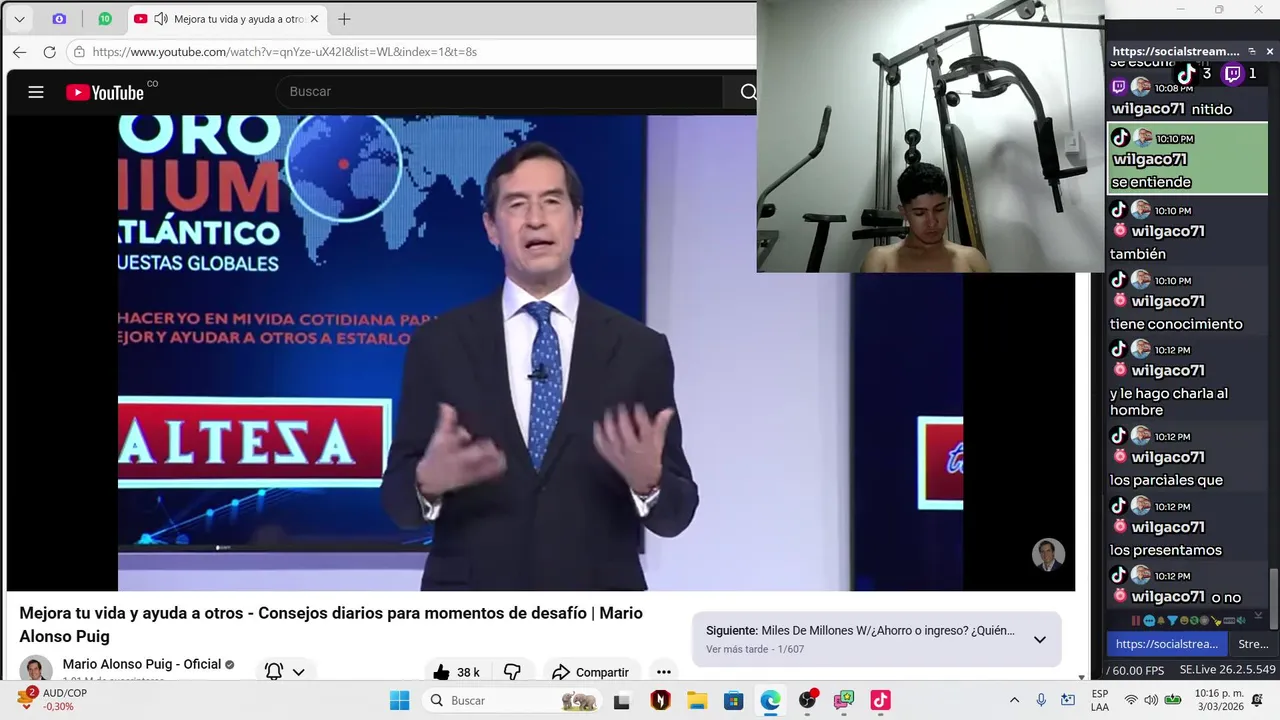Jump to latest chat with down arrow
The image size is (1280, 720).
pyautogui.click(x=1258, y=615)
